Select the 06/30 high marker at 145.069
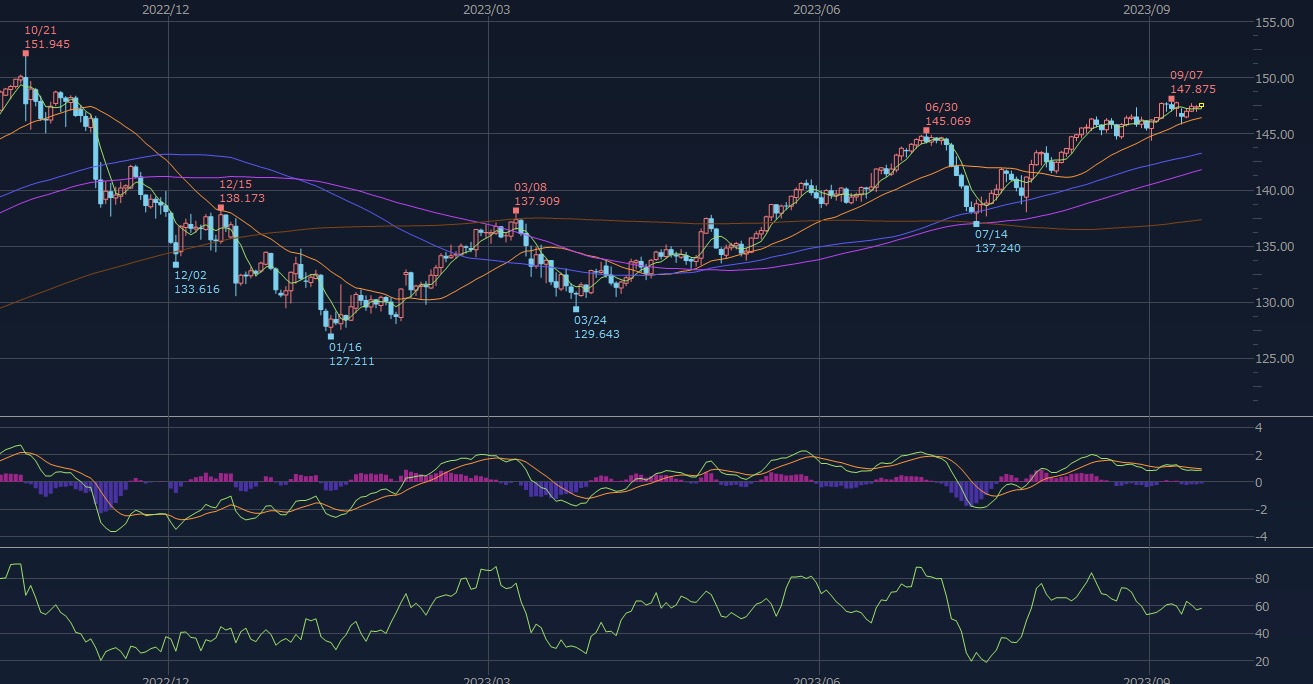Screen dimensions: 1313x684 click(x=927, y=130)
